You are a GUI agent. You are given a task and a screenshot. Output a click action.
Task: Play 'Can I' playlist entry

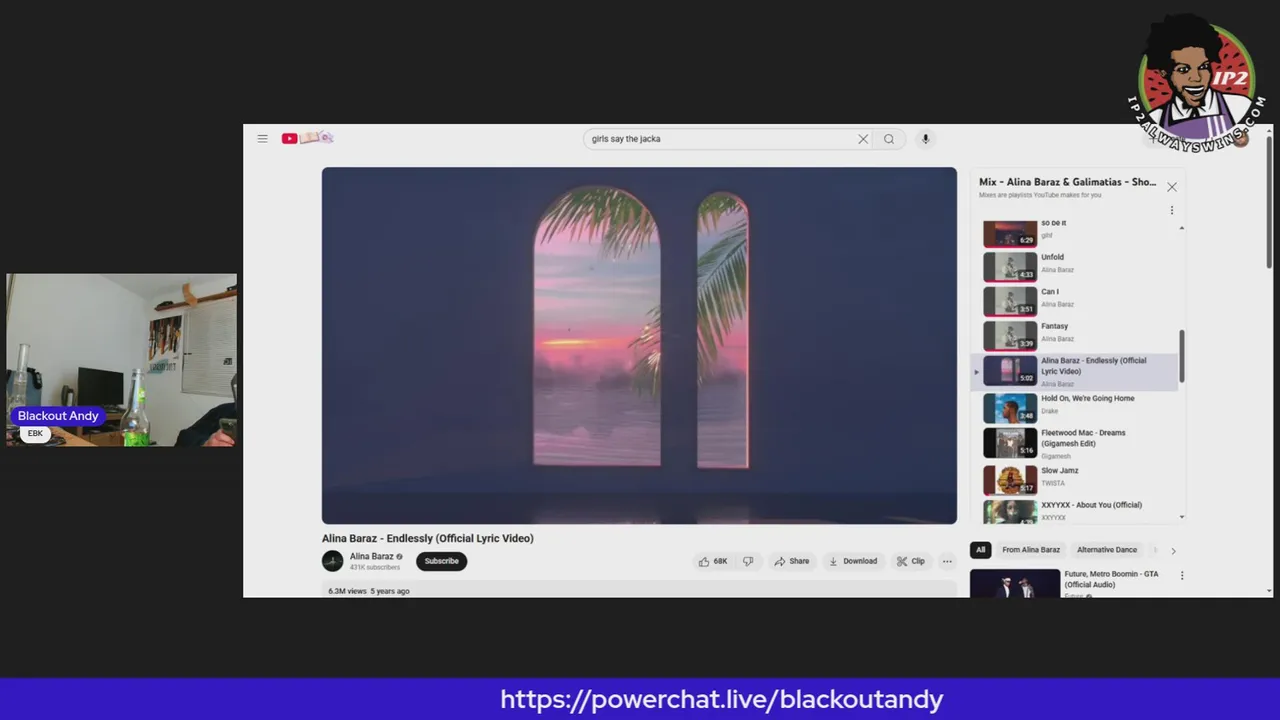(x=1075, y=300)
